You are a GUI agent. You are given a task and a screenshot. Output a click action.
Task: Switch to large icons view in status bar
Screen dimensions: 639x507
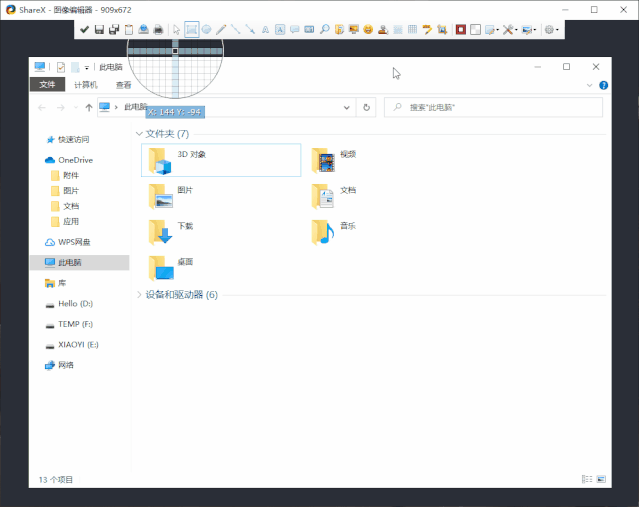[x=601, y=479]
